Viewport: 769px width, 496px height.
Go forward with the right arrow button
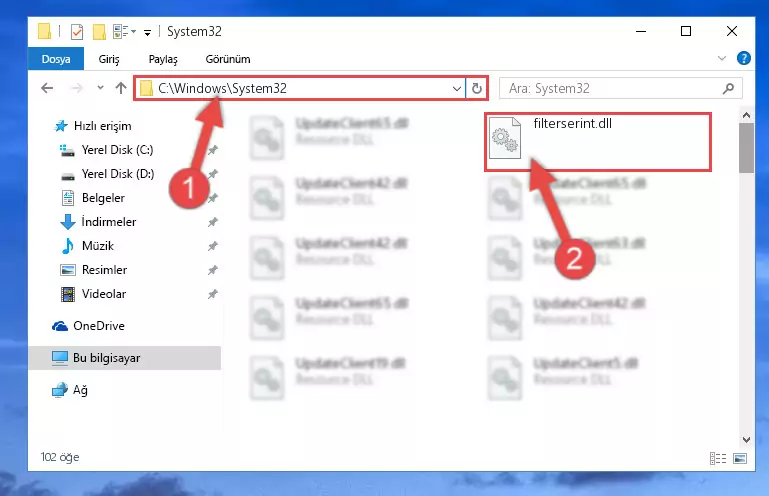77,88
